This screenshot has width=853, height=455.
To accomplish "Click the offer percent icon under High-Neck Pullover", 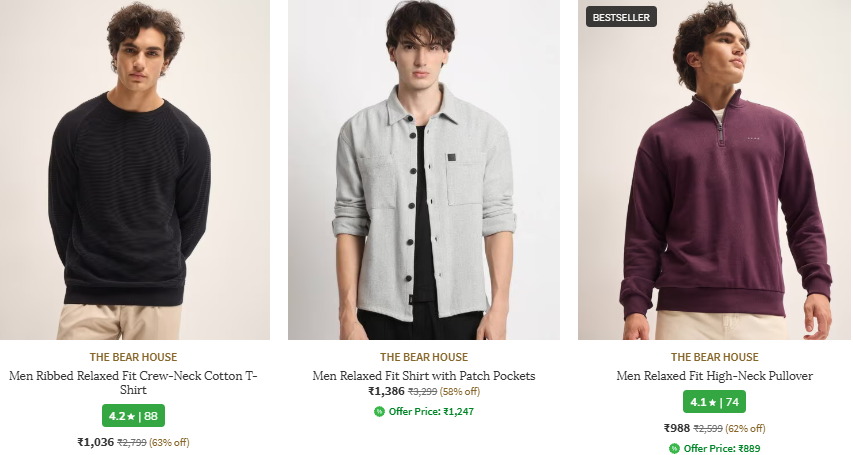I will pyautogui.click(x=674, y=448).
